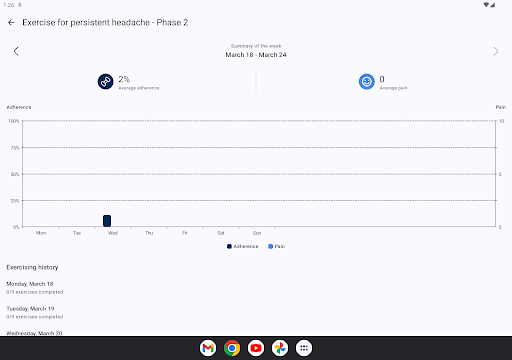The height and width of the screenshot is (360, 512).
Task: Tap the average adherence dumbbell icon
Action: [105, 82]
